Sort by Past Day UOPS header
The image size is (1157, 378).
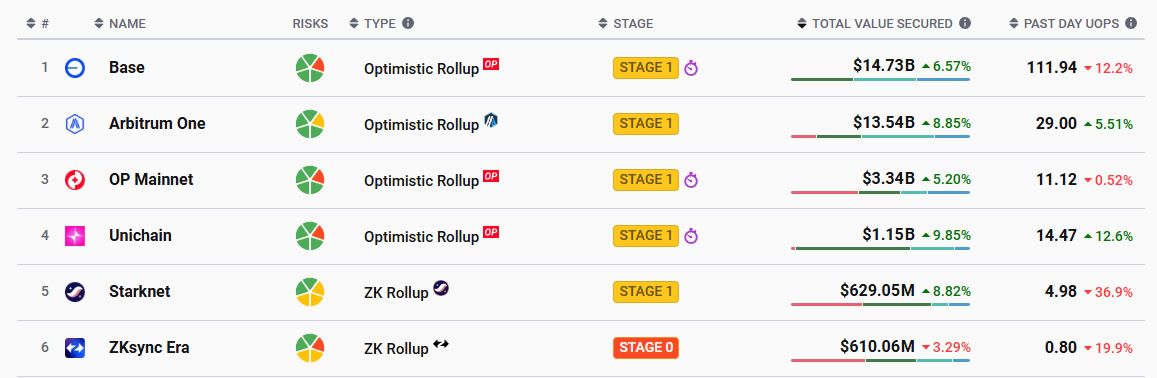[x=1066, y=24]
